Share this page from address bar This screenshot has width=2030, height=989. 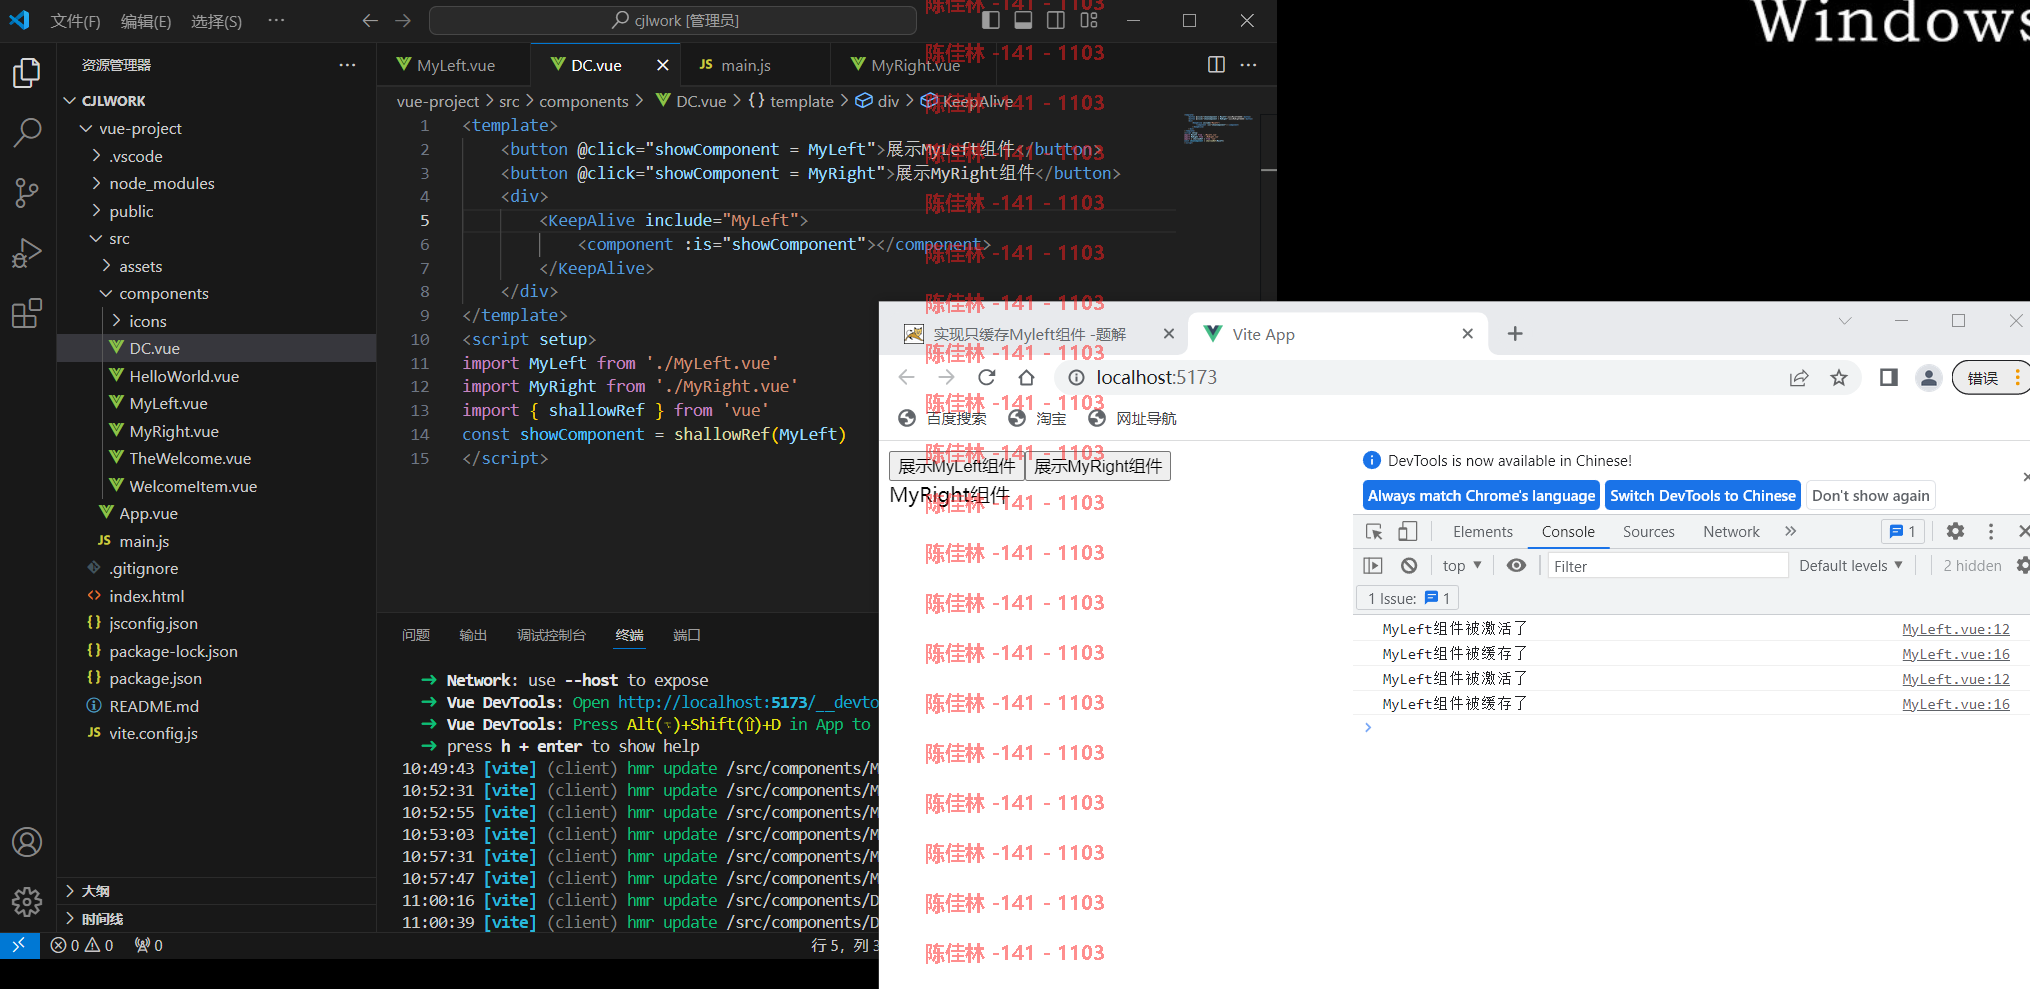tap(1799, 377)
